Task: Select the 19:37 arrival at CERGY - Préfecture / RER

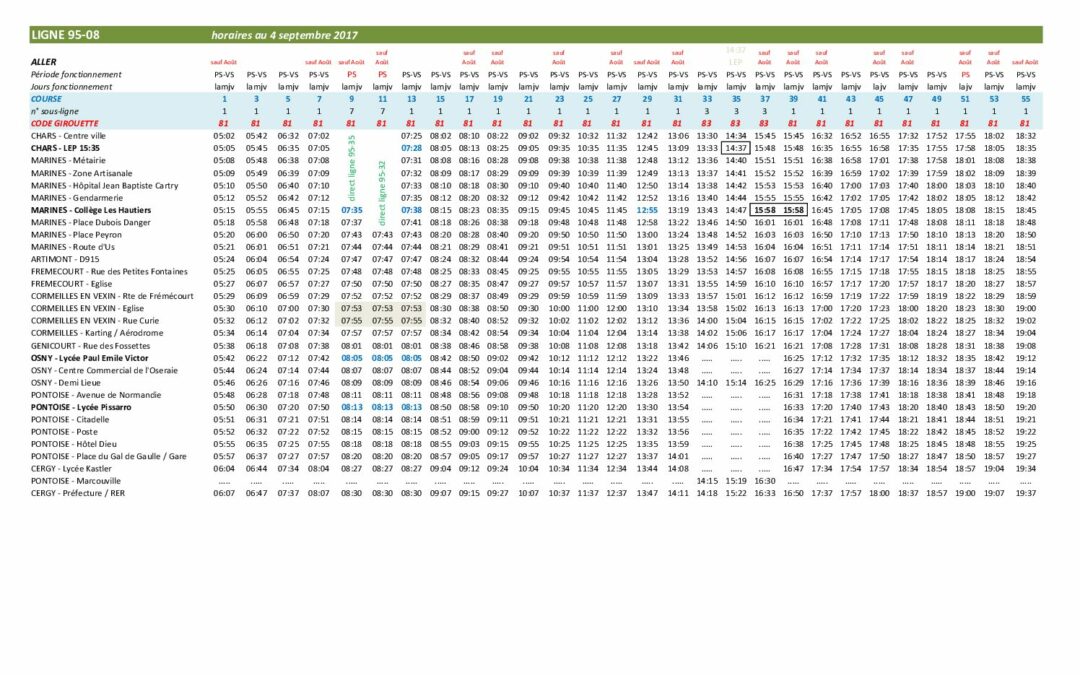Action: point(1026,494)
